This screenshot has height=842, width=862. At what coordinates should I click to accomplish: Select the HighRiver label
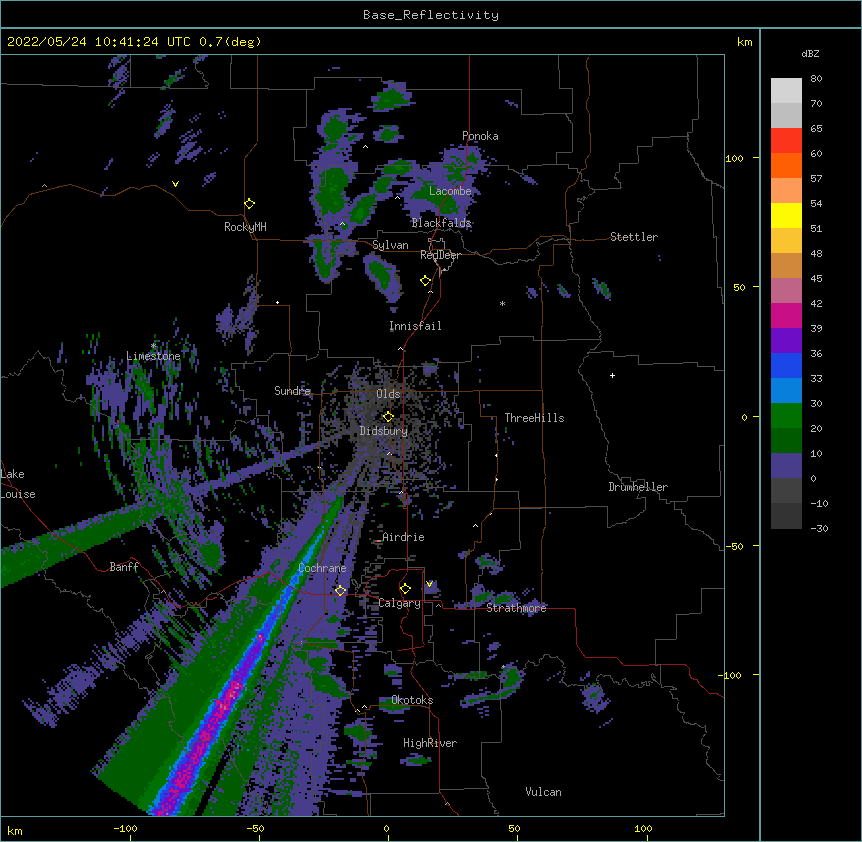tap(430, 743)
